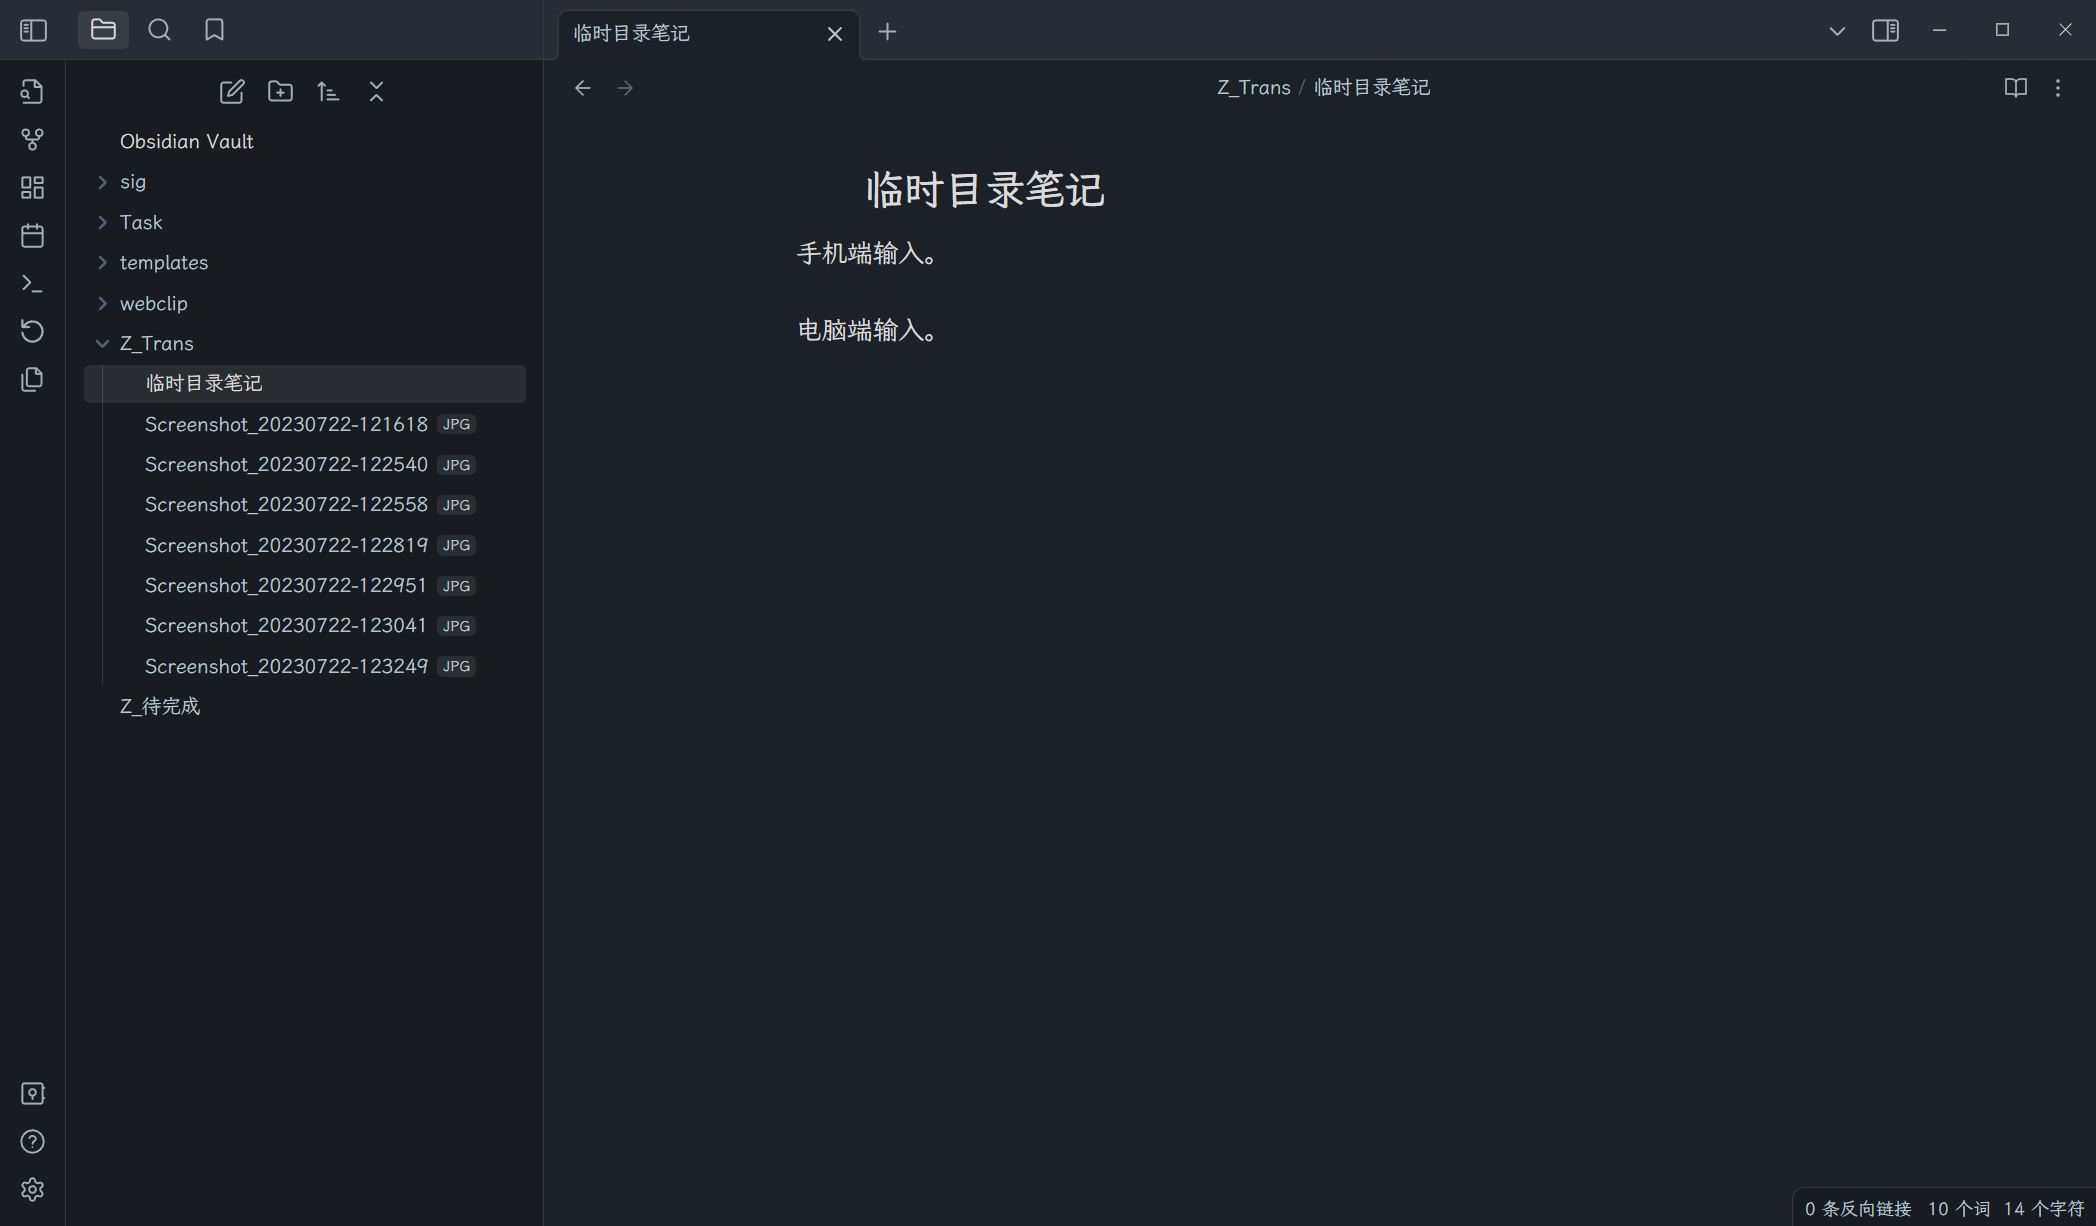
Task: Collapse the Z_Trans folder
Action: [x=156, y=343]
